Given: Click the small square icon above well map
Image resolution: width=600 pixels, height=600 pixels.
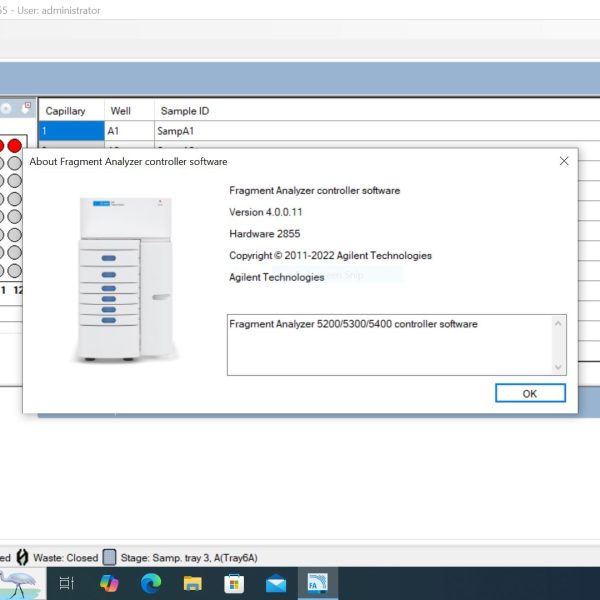Looking at the screenshot, I should coord(28,104).
